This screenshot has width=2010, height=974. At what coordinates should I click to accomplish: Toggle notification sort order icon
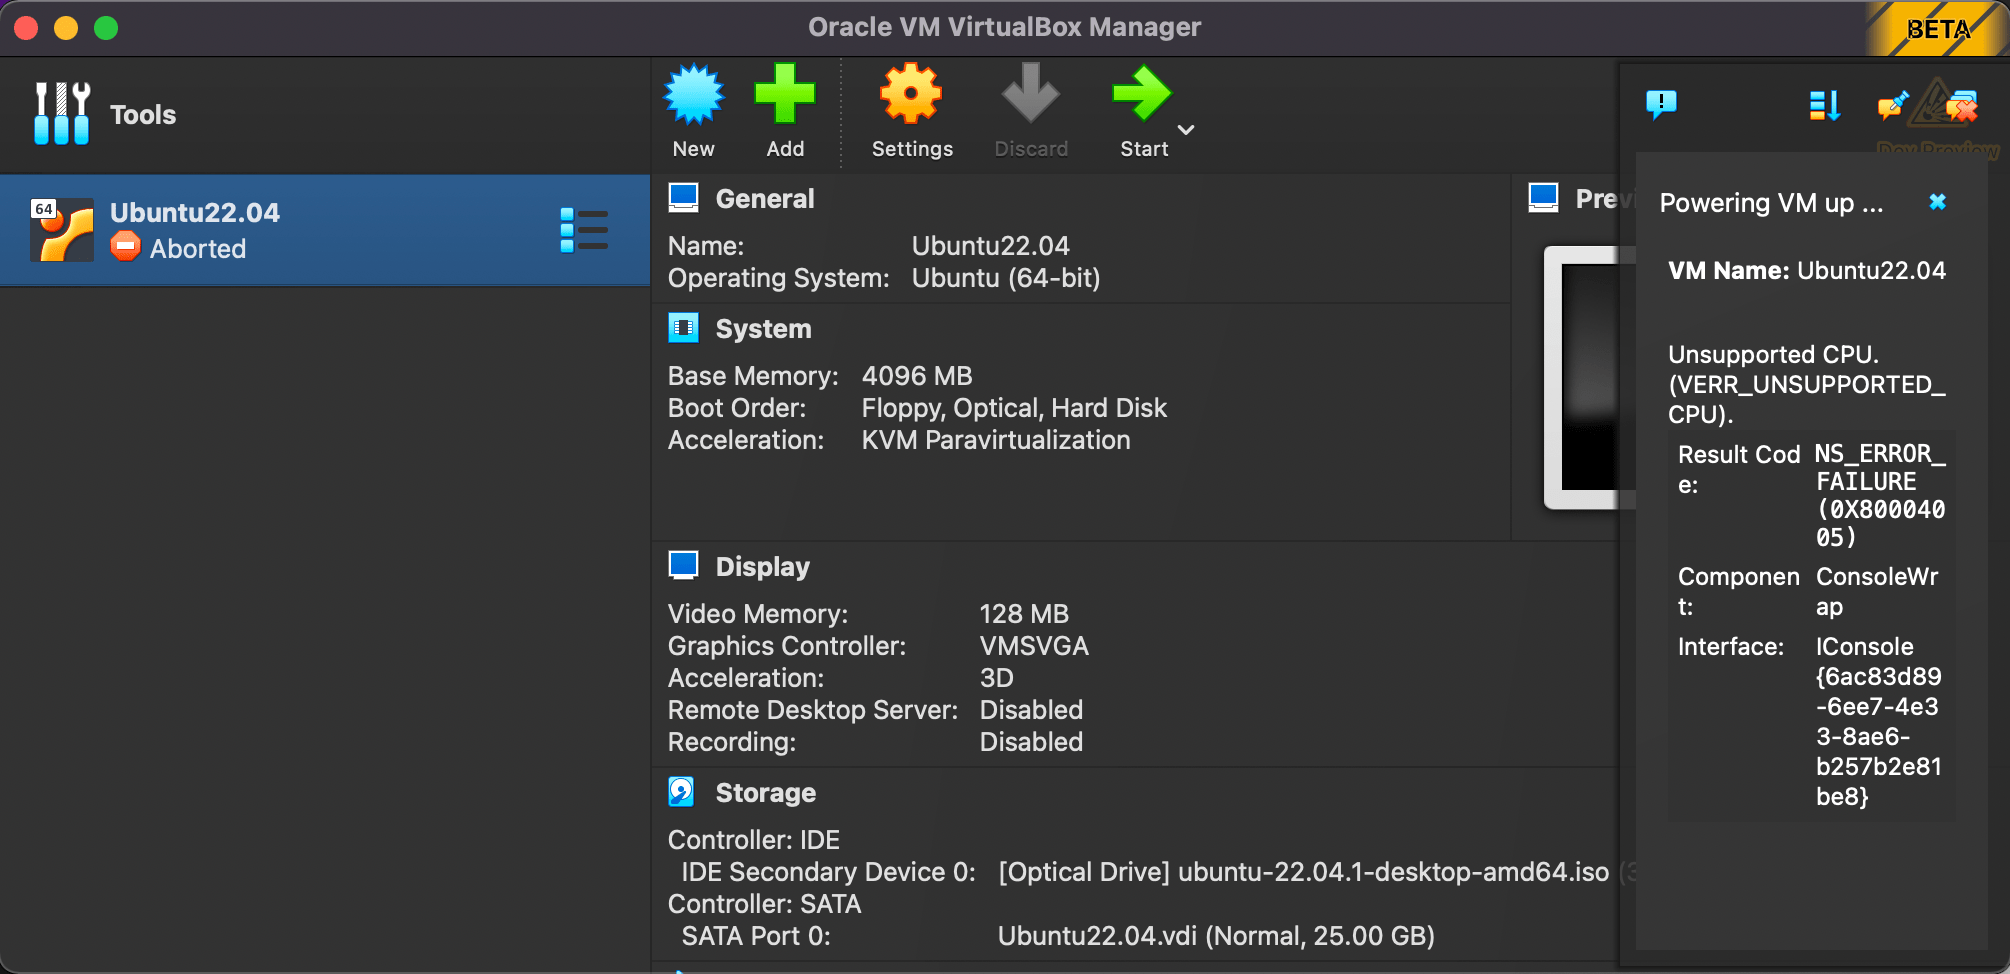click(x=1824, y=105)
